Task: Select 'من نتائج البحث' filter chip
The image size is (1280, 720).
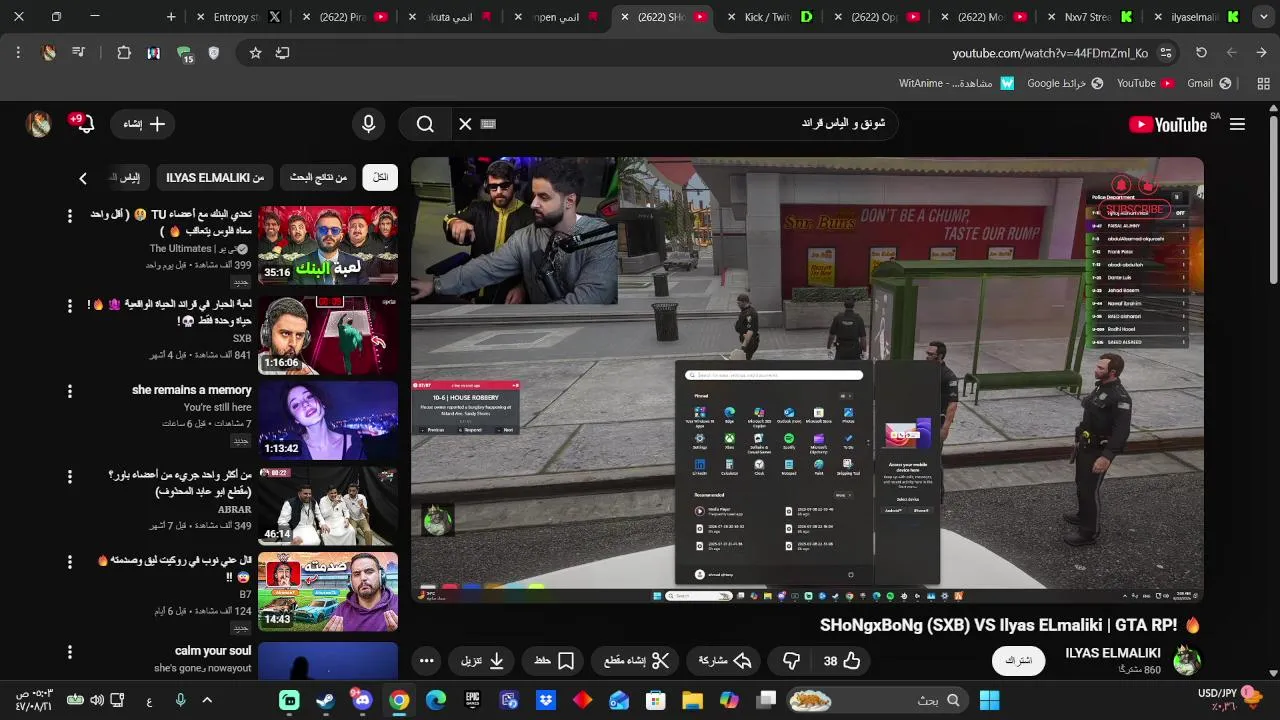Action: click(x=318, y=177)
